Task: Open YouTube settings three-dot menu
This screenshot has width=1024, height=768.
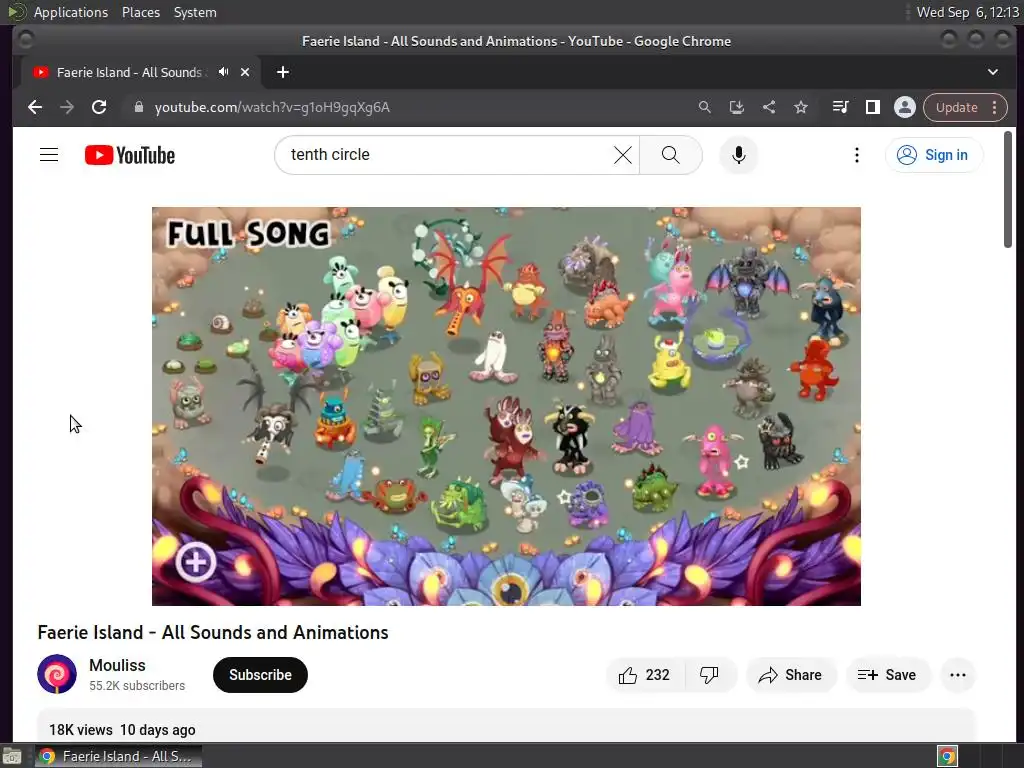Action: [x=857, y=155]
